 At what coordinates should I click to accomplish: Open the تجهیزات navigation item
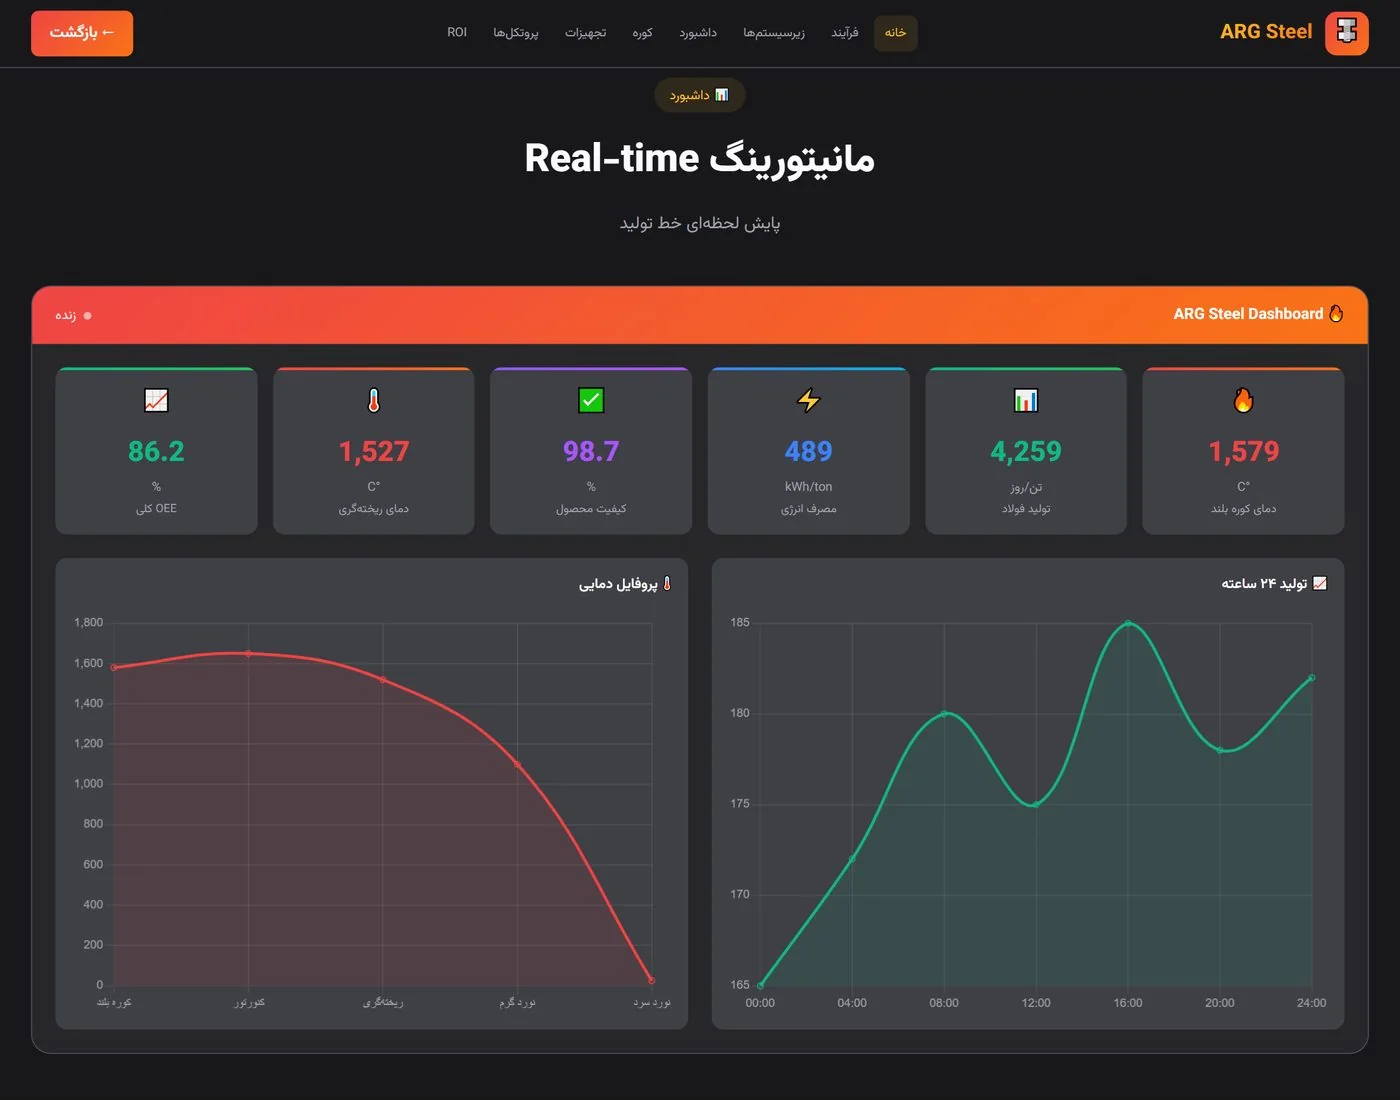pyautogui.click(x=585, y=33)
